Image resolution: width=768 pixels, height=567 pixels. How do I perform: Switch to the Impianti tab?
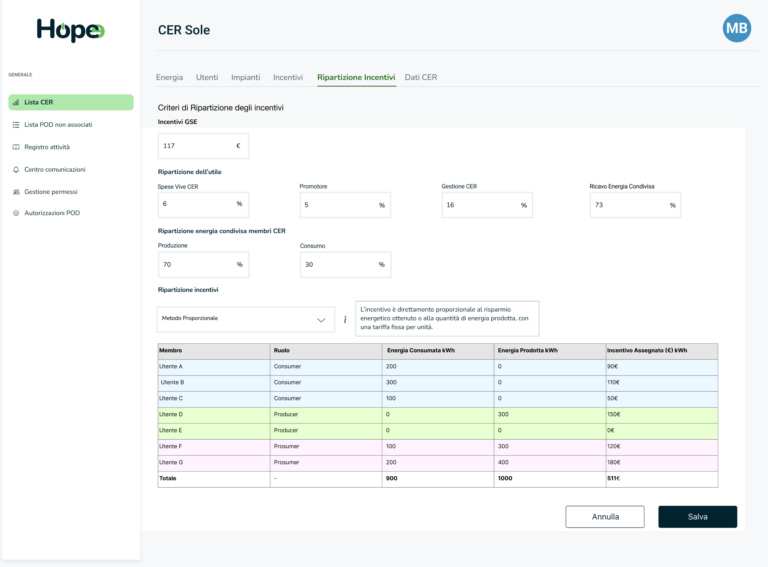[245, 77]
